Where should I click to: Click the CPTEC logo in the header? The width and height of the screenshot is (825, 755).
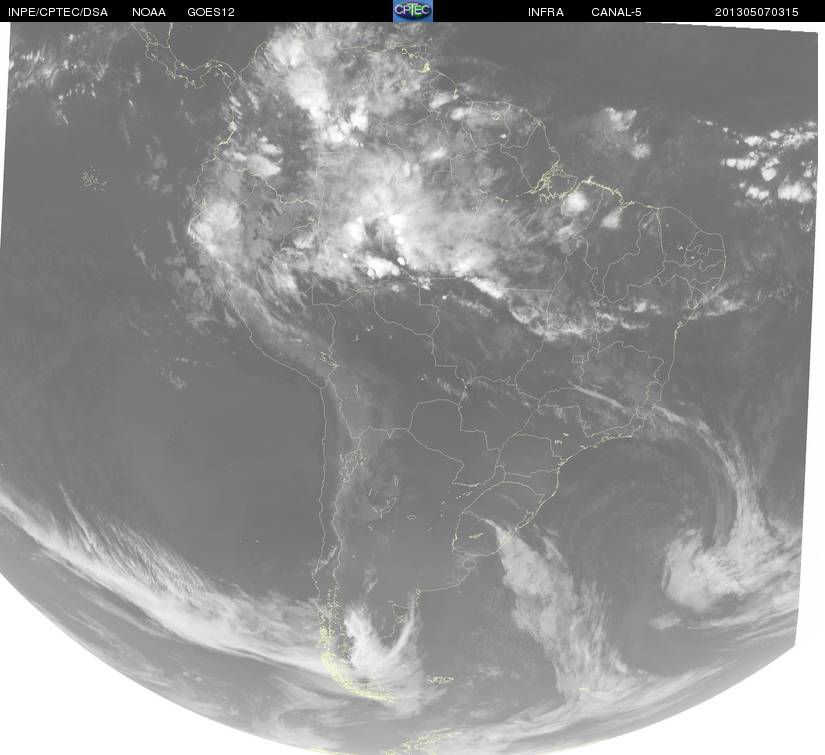(413, 11)
